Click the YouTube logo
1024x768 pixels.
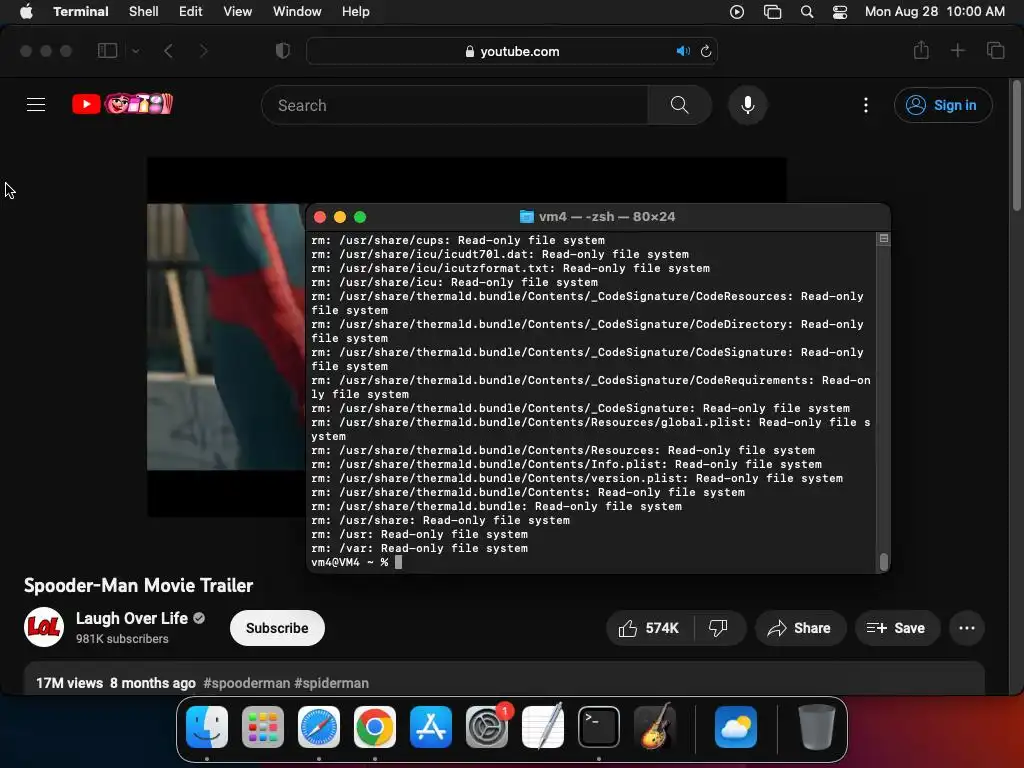[122, 104]
